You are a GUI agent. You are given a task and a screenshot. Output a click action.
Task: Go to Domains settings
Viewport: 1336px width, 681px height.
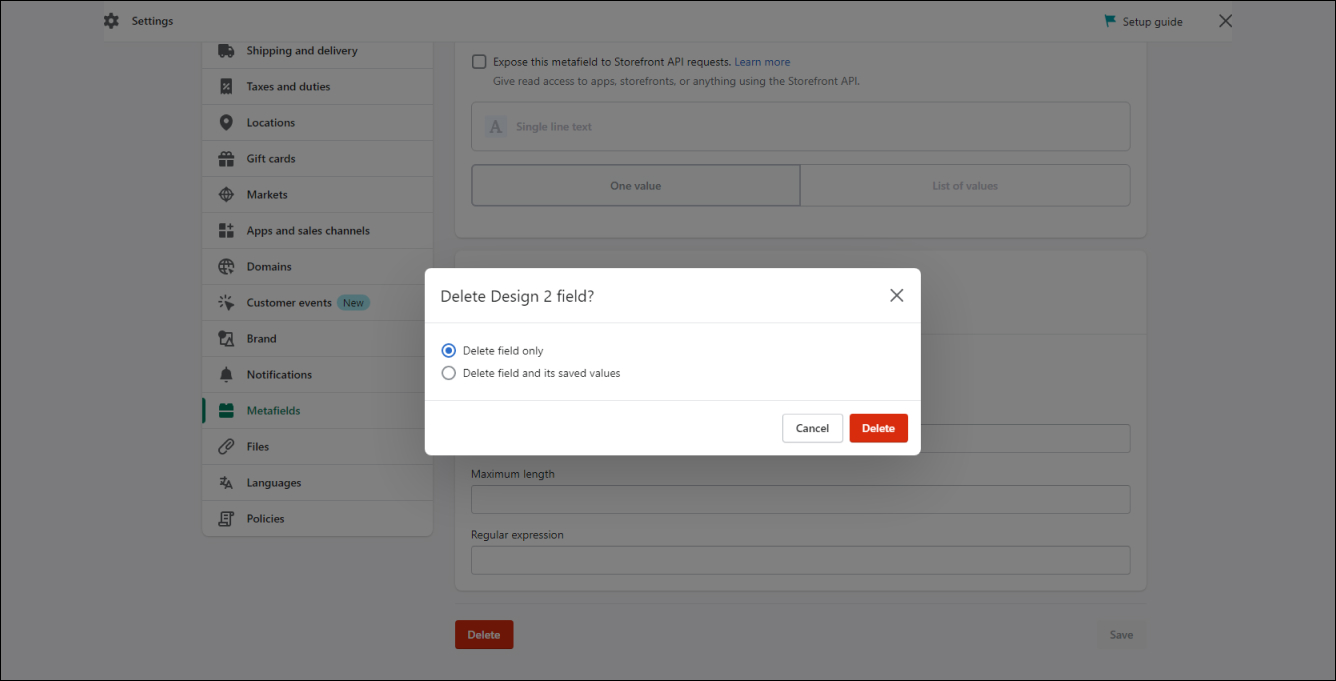(318, 267)
